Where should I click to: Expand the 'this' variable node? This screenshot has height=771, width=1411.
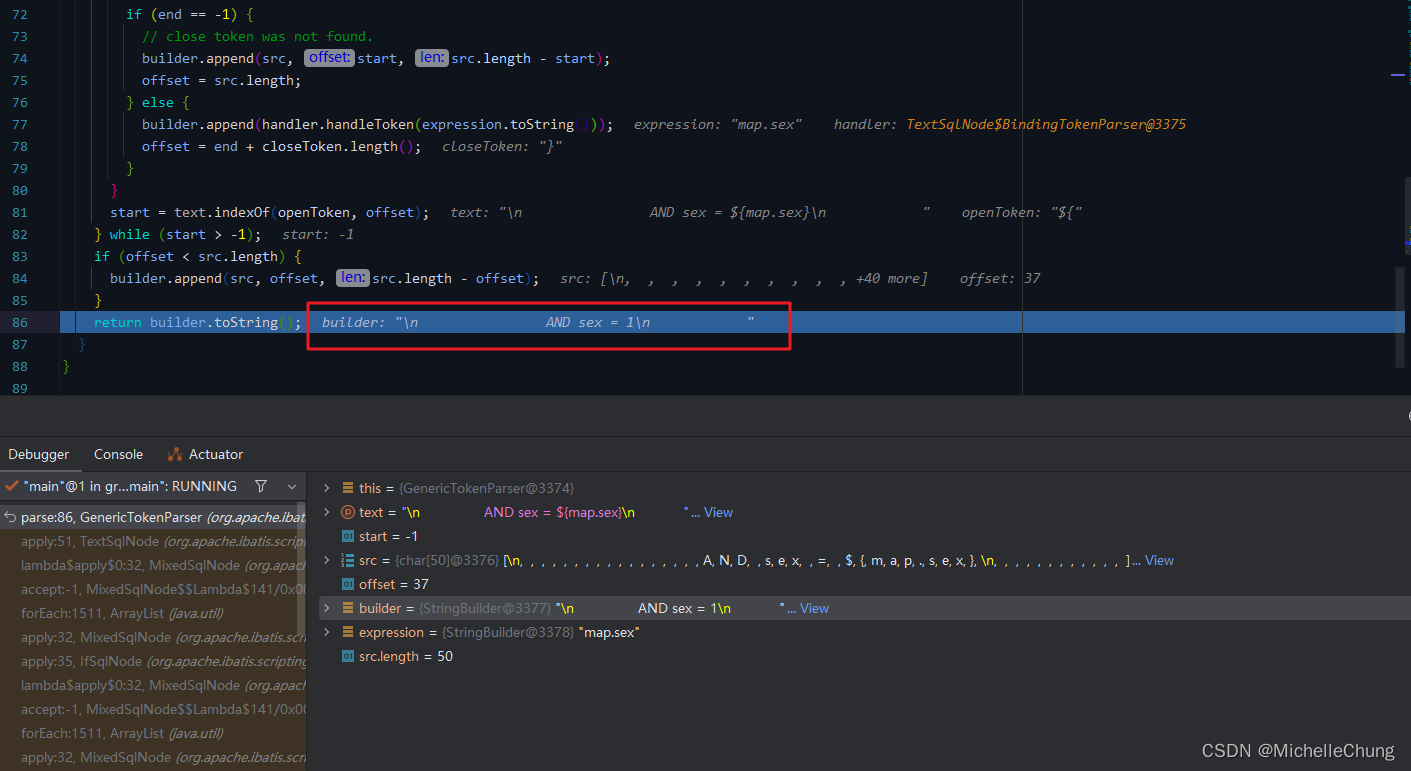tap(326, 488)
